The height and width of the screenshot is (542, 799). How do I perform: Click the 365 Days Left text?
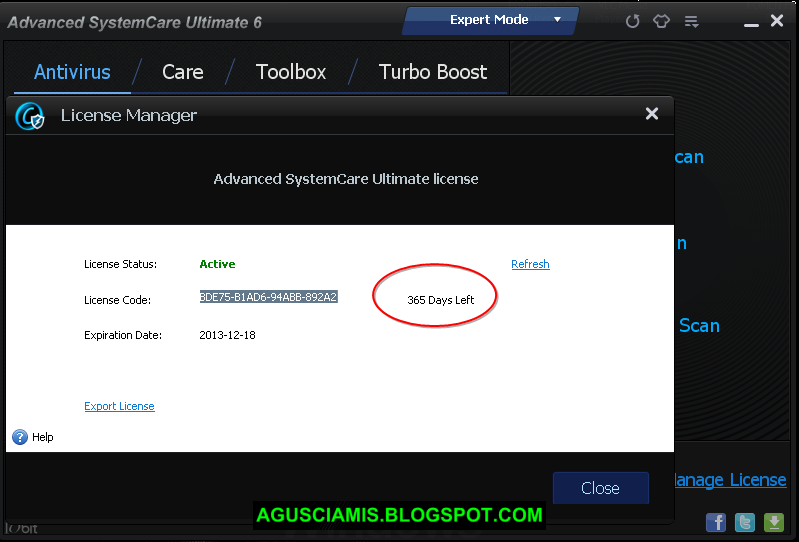[x=440, y=300]
